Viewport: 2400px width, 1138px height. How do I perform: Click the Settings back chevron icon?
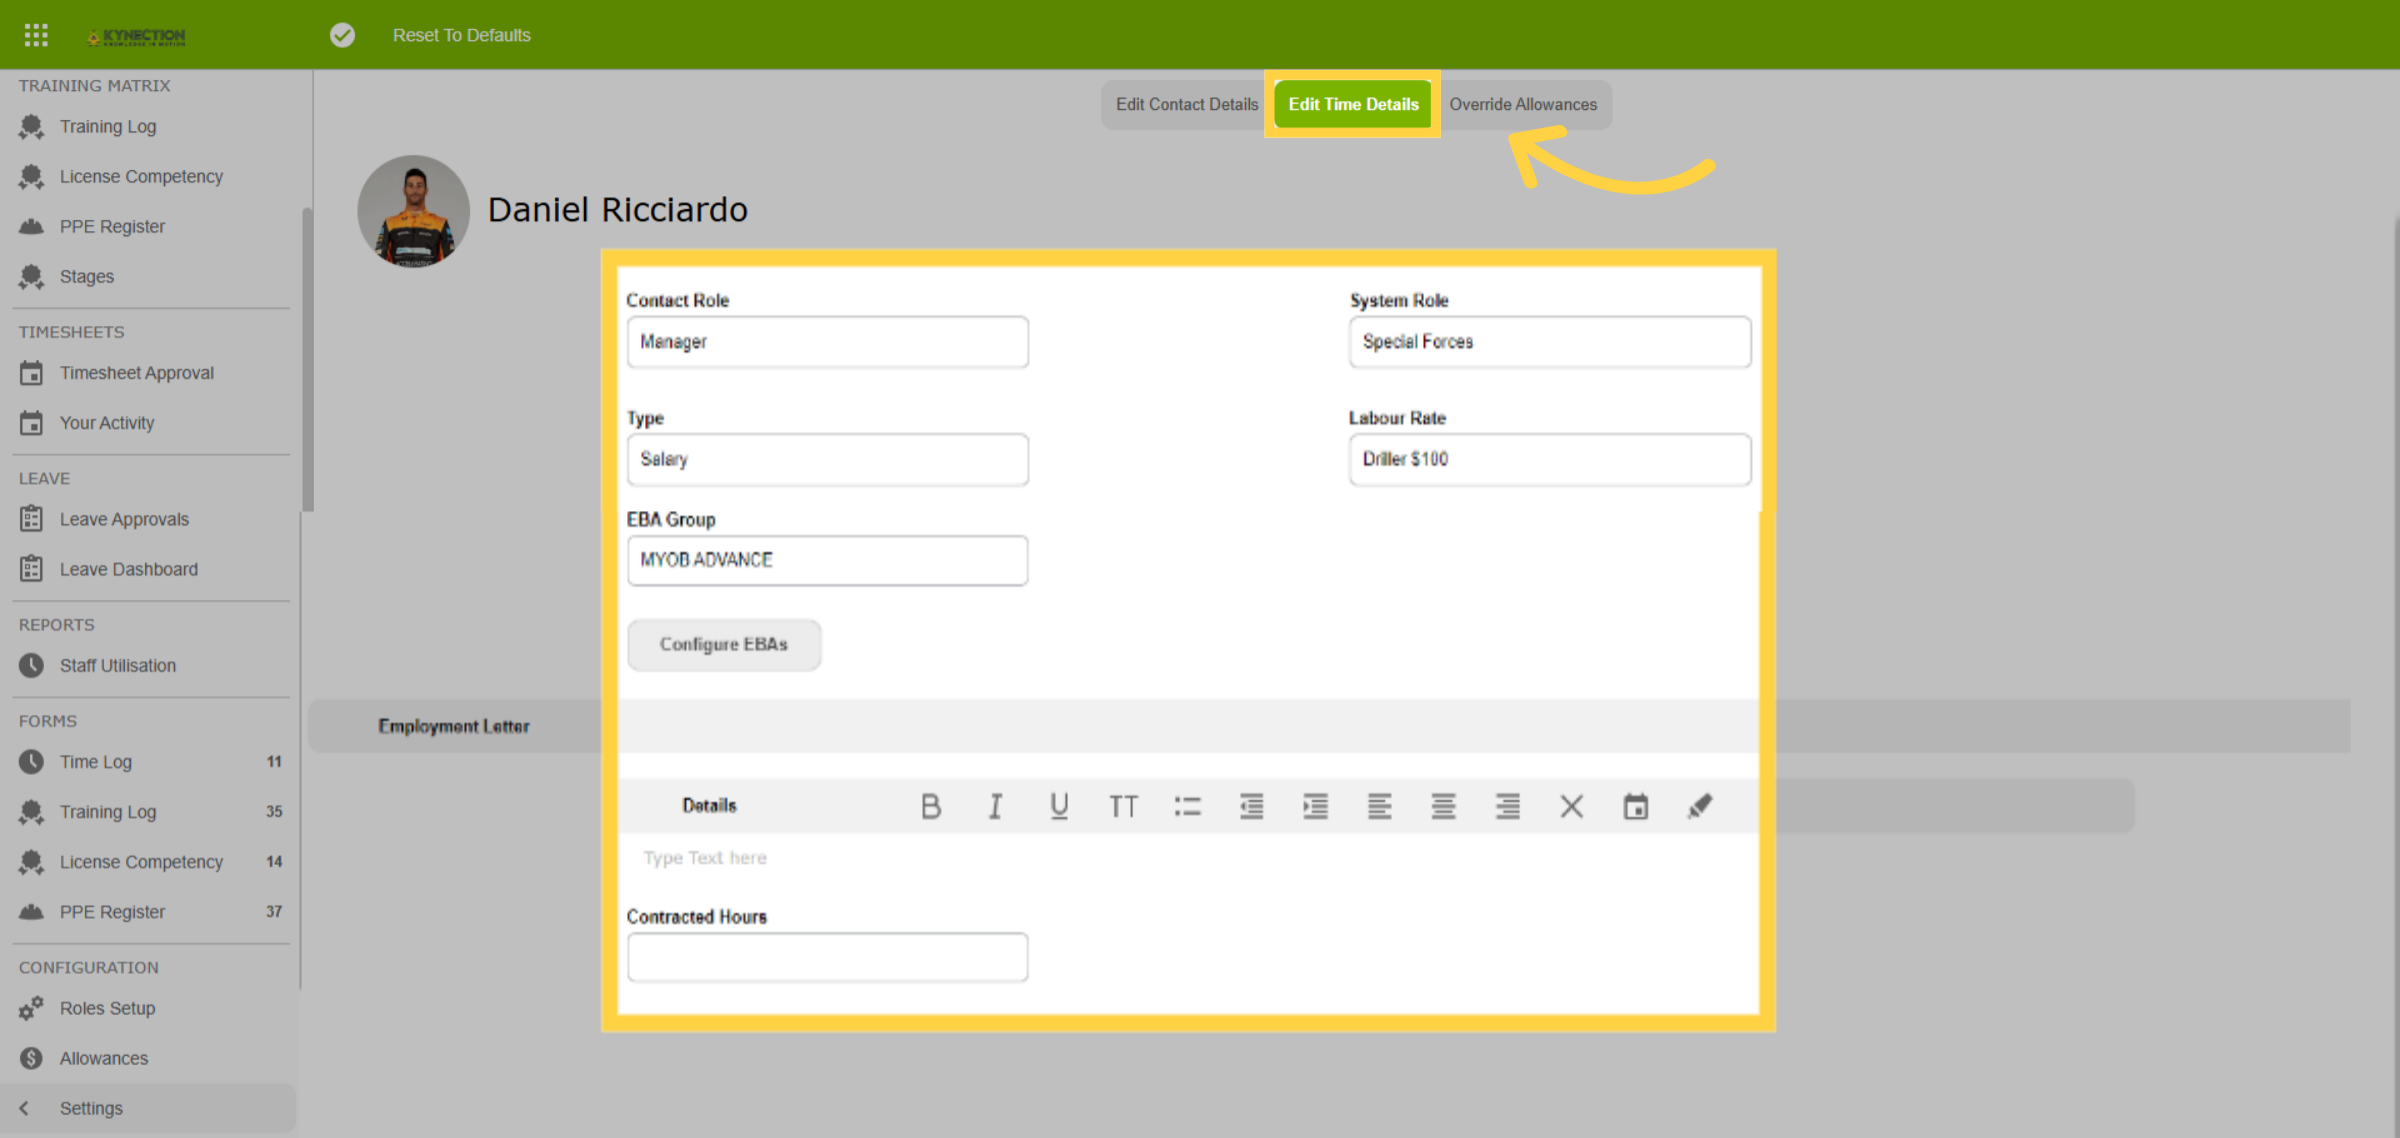24,1108
